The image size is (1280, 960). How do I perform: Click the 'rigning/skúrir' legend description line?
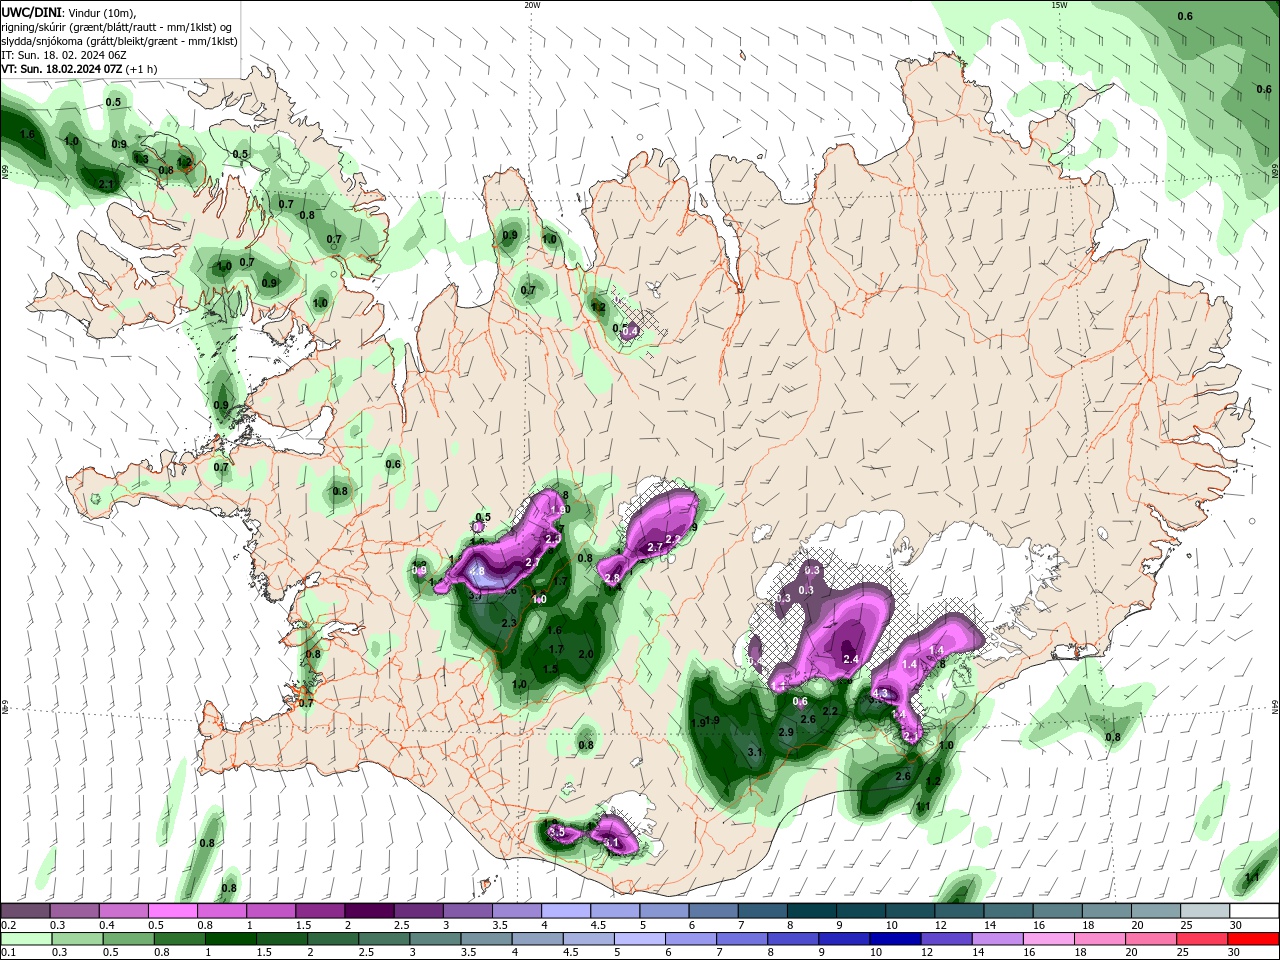[x=117, y=27]
